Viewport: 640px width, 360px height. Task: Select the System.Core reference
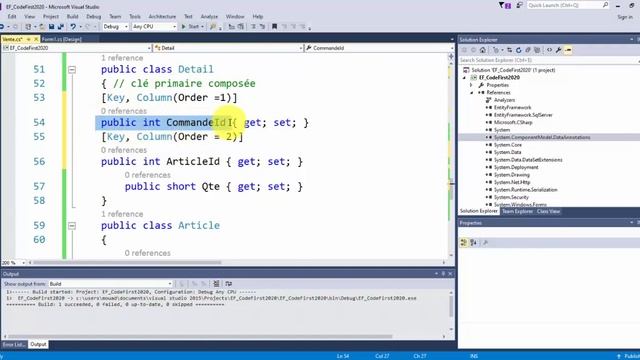pos(508,145)
